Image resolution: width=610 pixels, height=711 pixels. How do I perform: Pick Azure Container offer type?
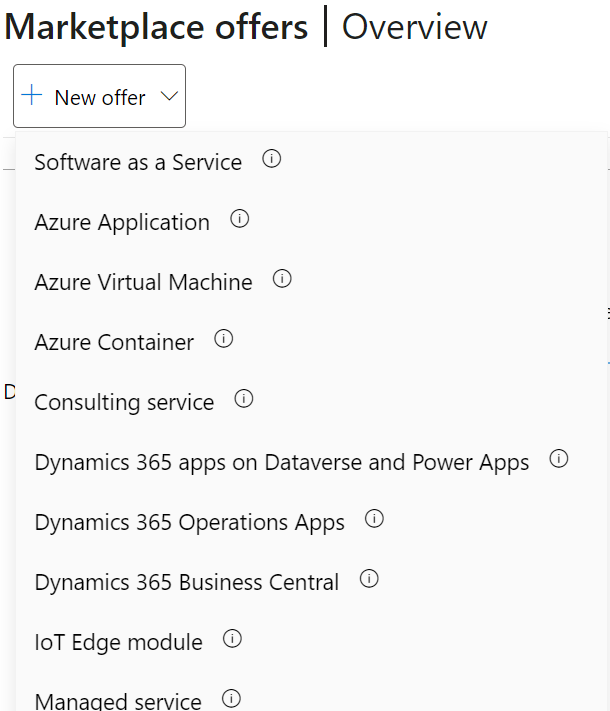114,342
